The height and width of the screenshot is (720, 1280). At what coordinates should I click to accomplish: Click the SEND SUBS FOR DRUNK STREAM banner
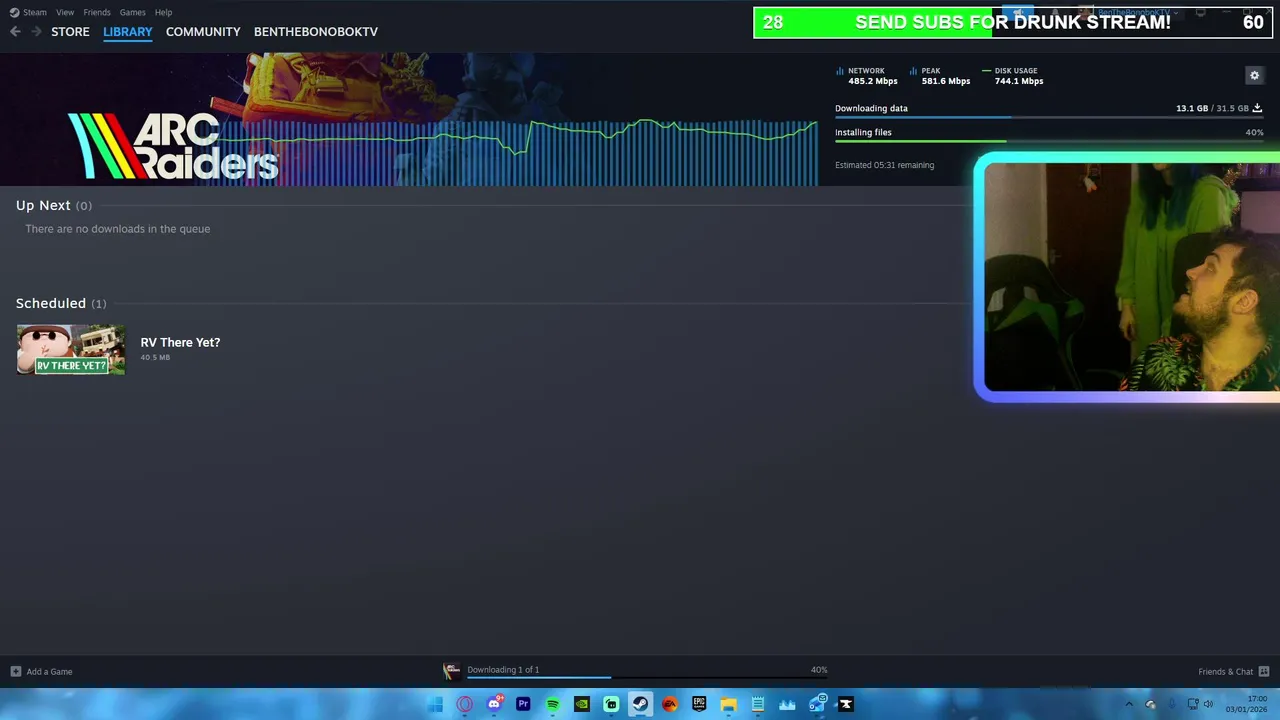1012,22
